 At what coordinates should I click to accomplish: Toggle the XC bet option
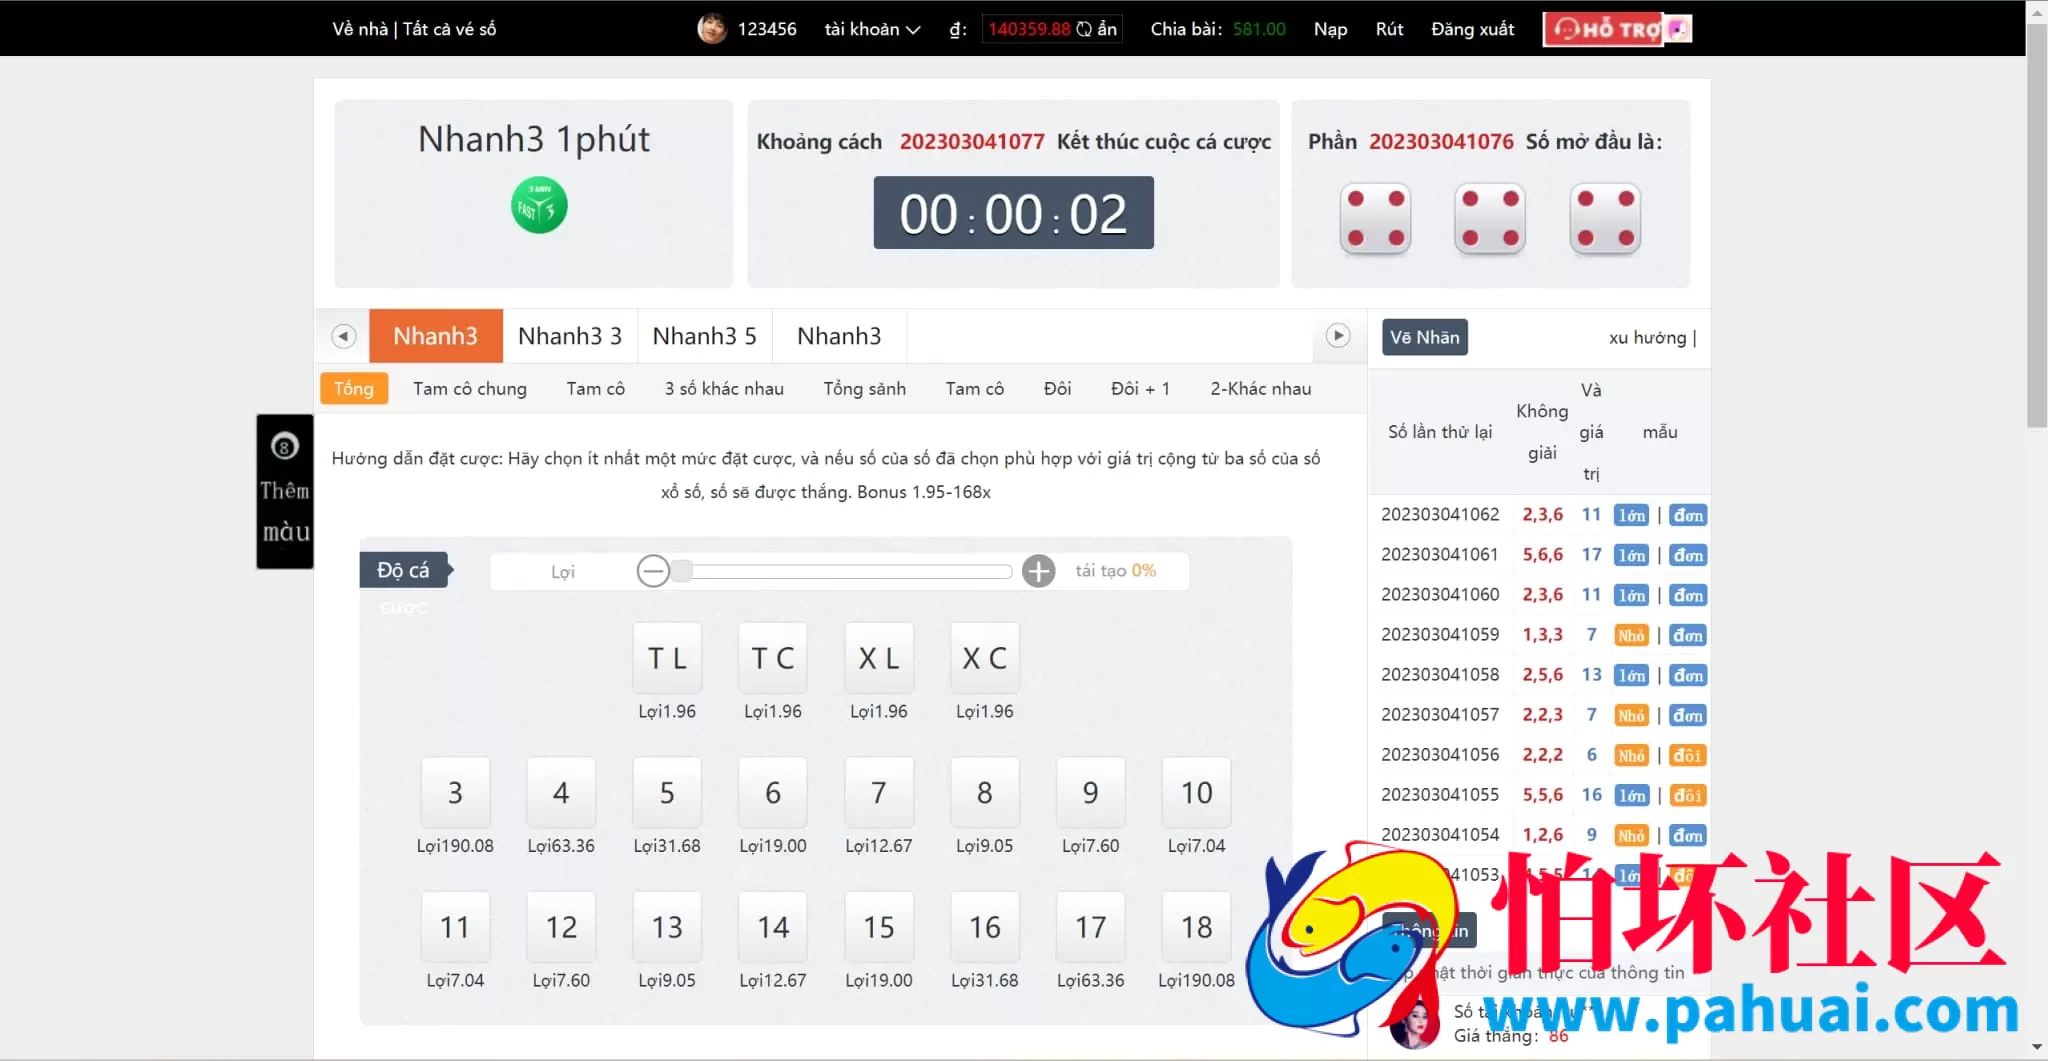984,658
